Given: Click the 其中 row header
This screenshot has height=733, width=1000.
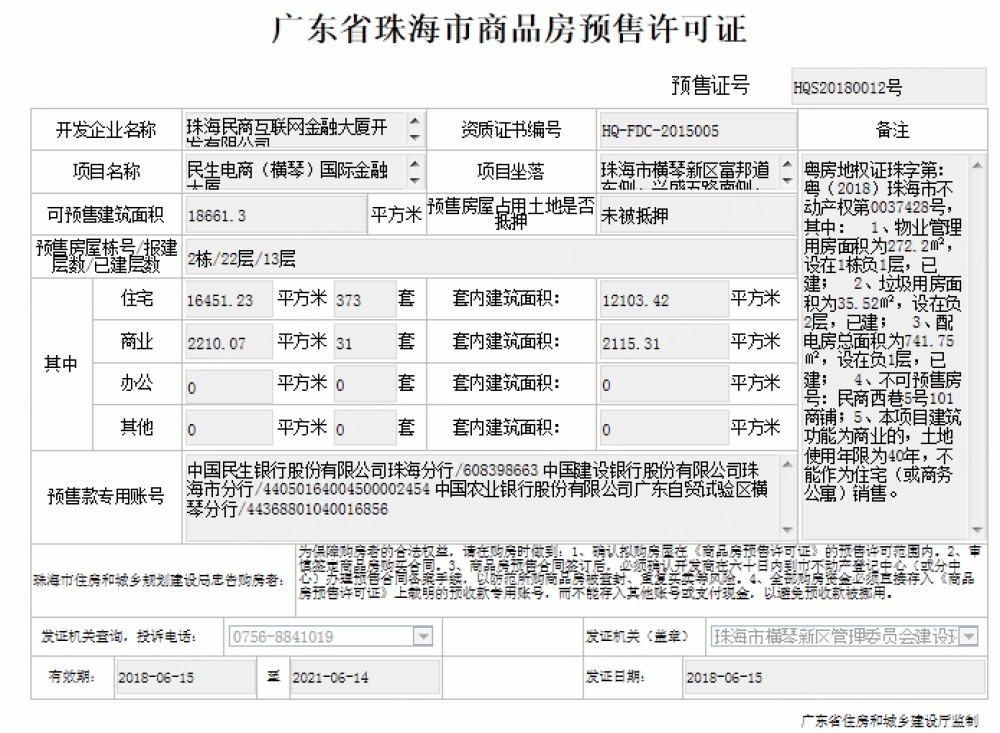Looking at the screenshot, I should (x=61, y=364).
